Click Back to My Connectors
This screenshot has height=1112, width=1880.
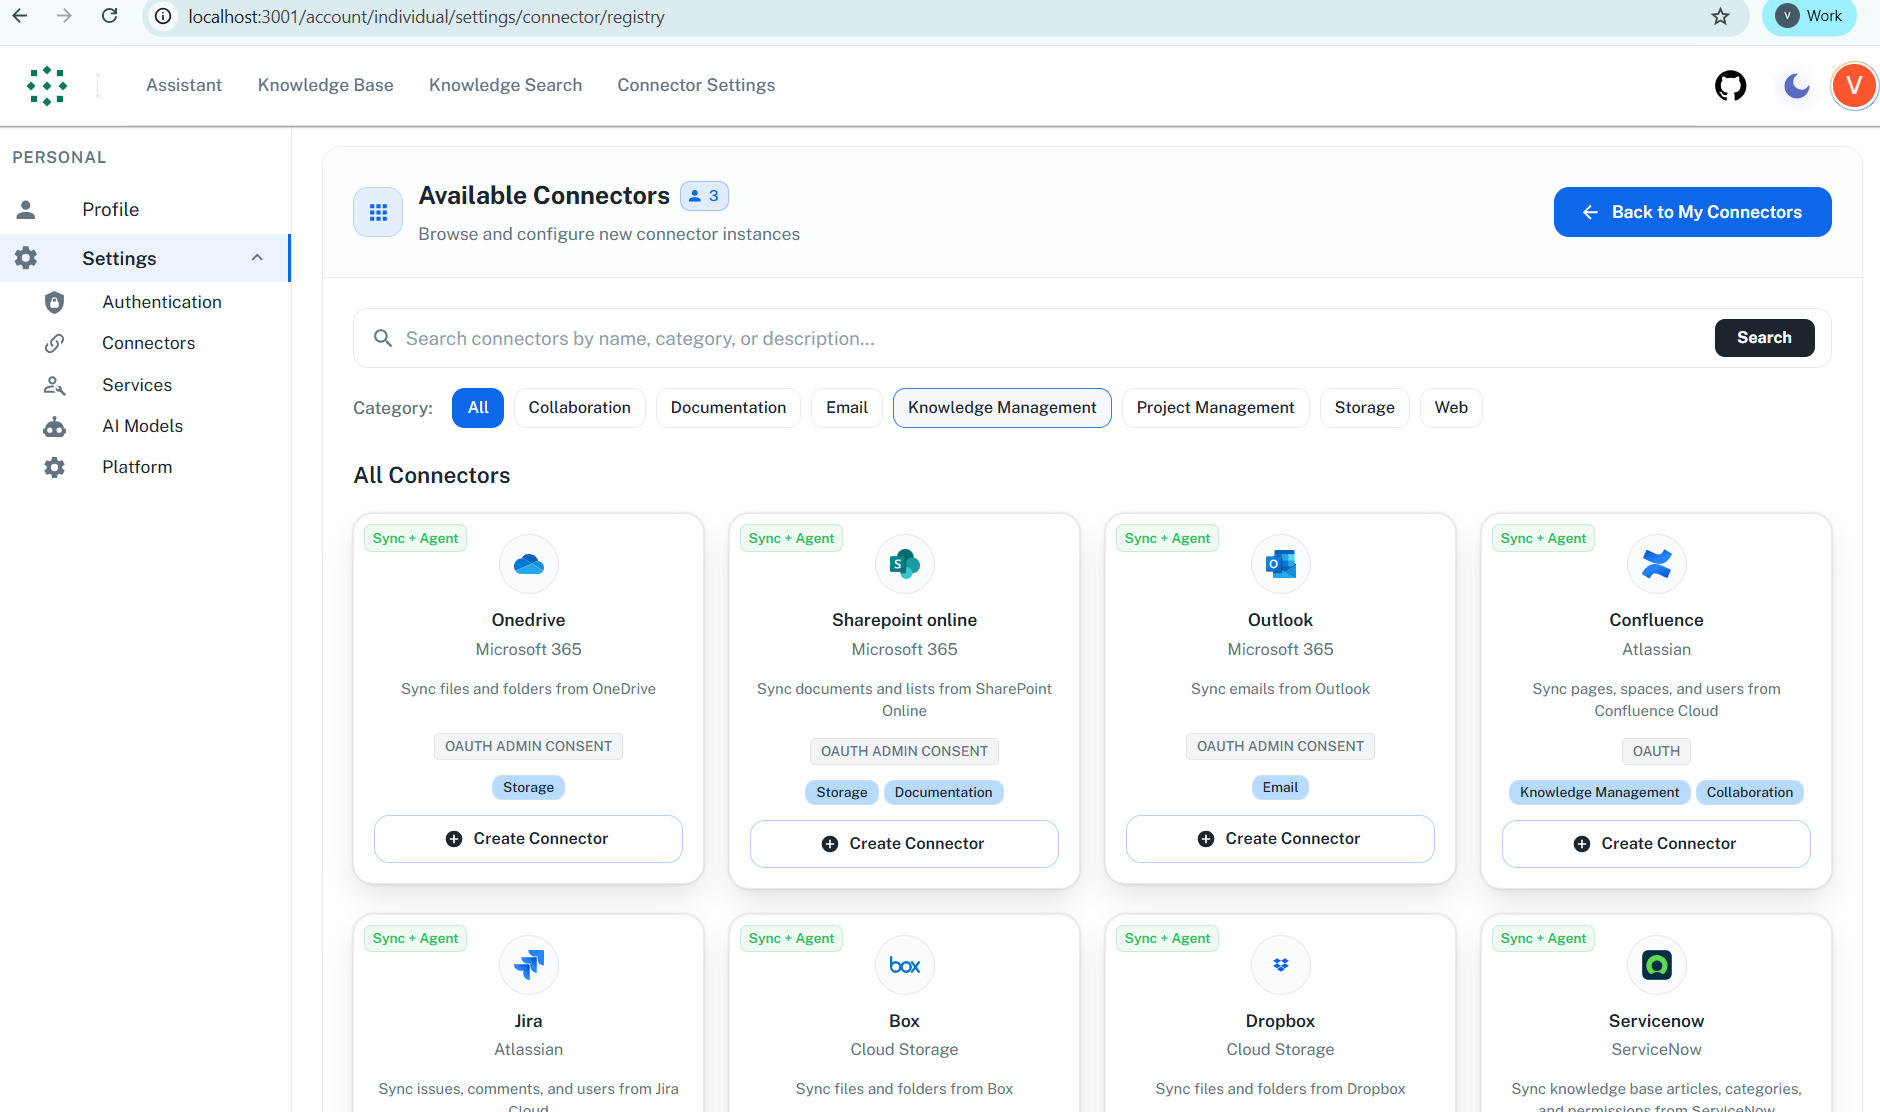(x=1692, y=212)
